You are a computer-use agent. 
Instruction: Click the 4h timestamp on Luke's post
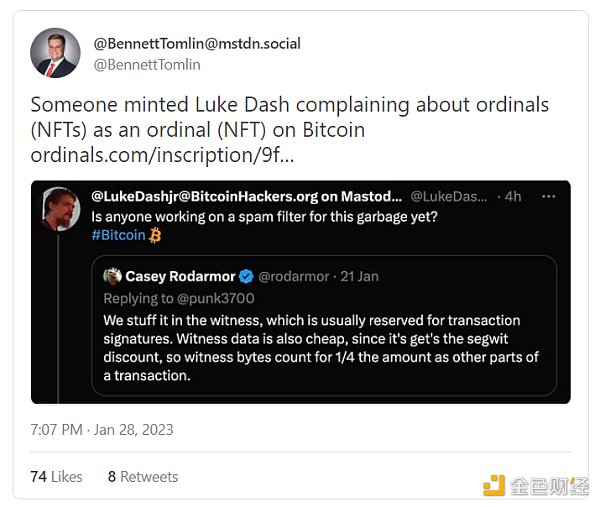tap(513, 197)
